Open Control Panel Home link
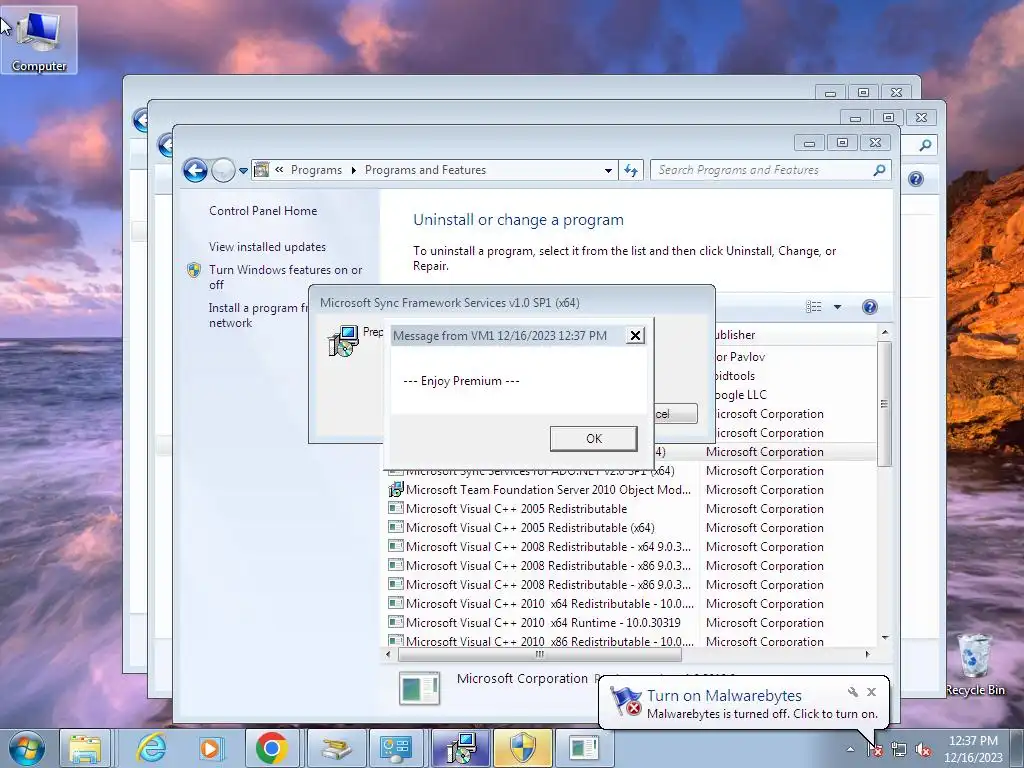This screenshot has height=768, width=1024. (x=263, y=211)
